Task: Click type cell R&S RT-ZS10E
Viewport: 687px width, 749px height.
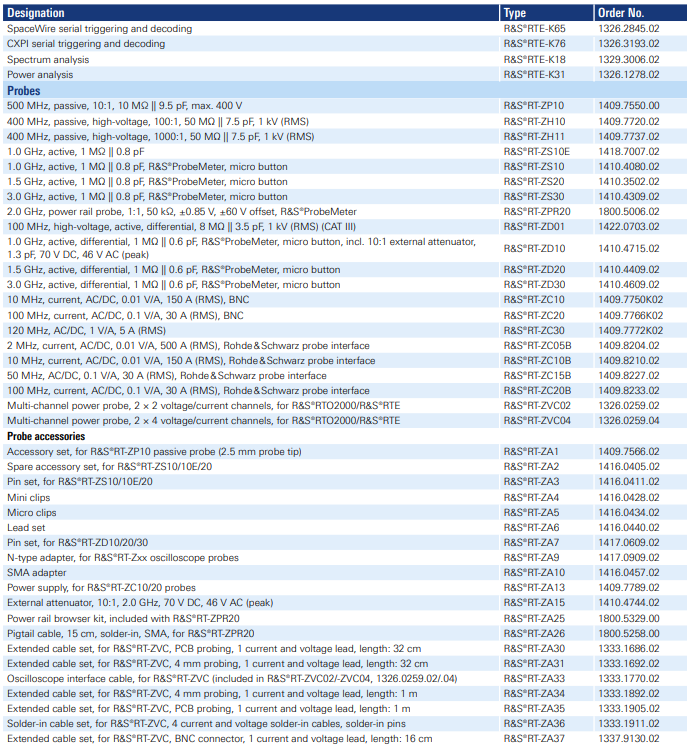Action: [537, 152]
